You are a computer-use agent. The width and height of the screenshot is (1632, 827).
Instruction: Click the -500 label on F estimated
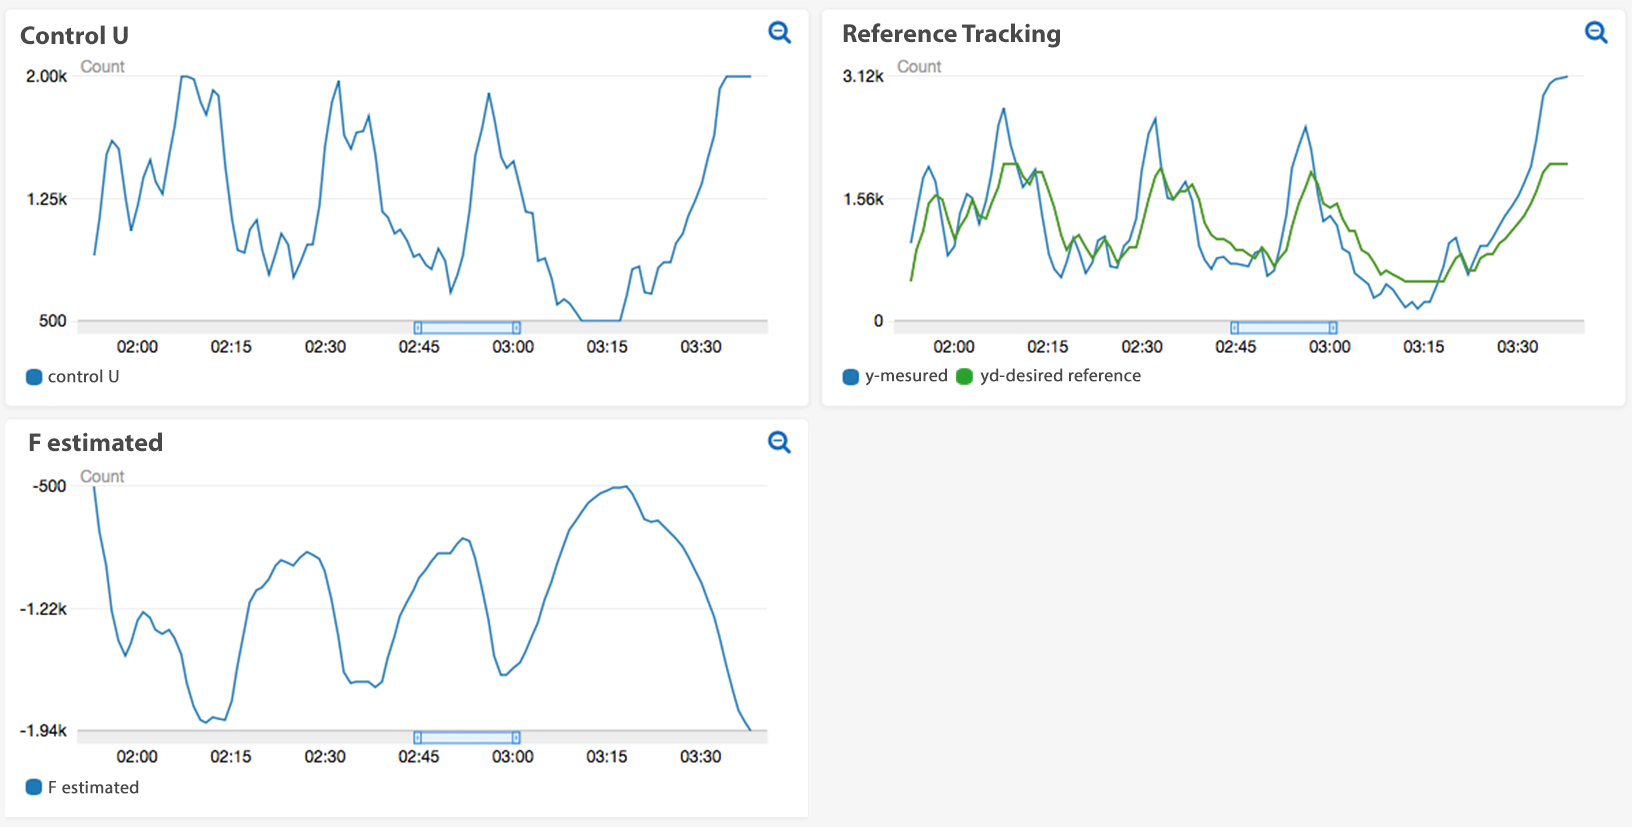coord(49,486)
